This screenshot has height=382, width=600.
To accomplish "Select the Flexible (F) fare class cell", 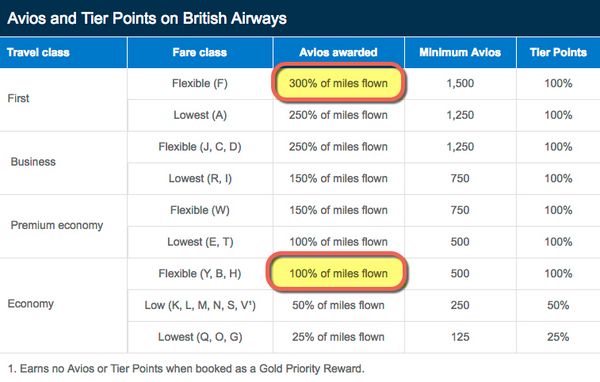I will click(x=200, y=83).
